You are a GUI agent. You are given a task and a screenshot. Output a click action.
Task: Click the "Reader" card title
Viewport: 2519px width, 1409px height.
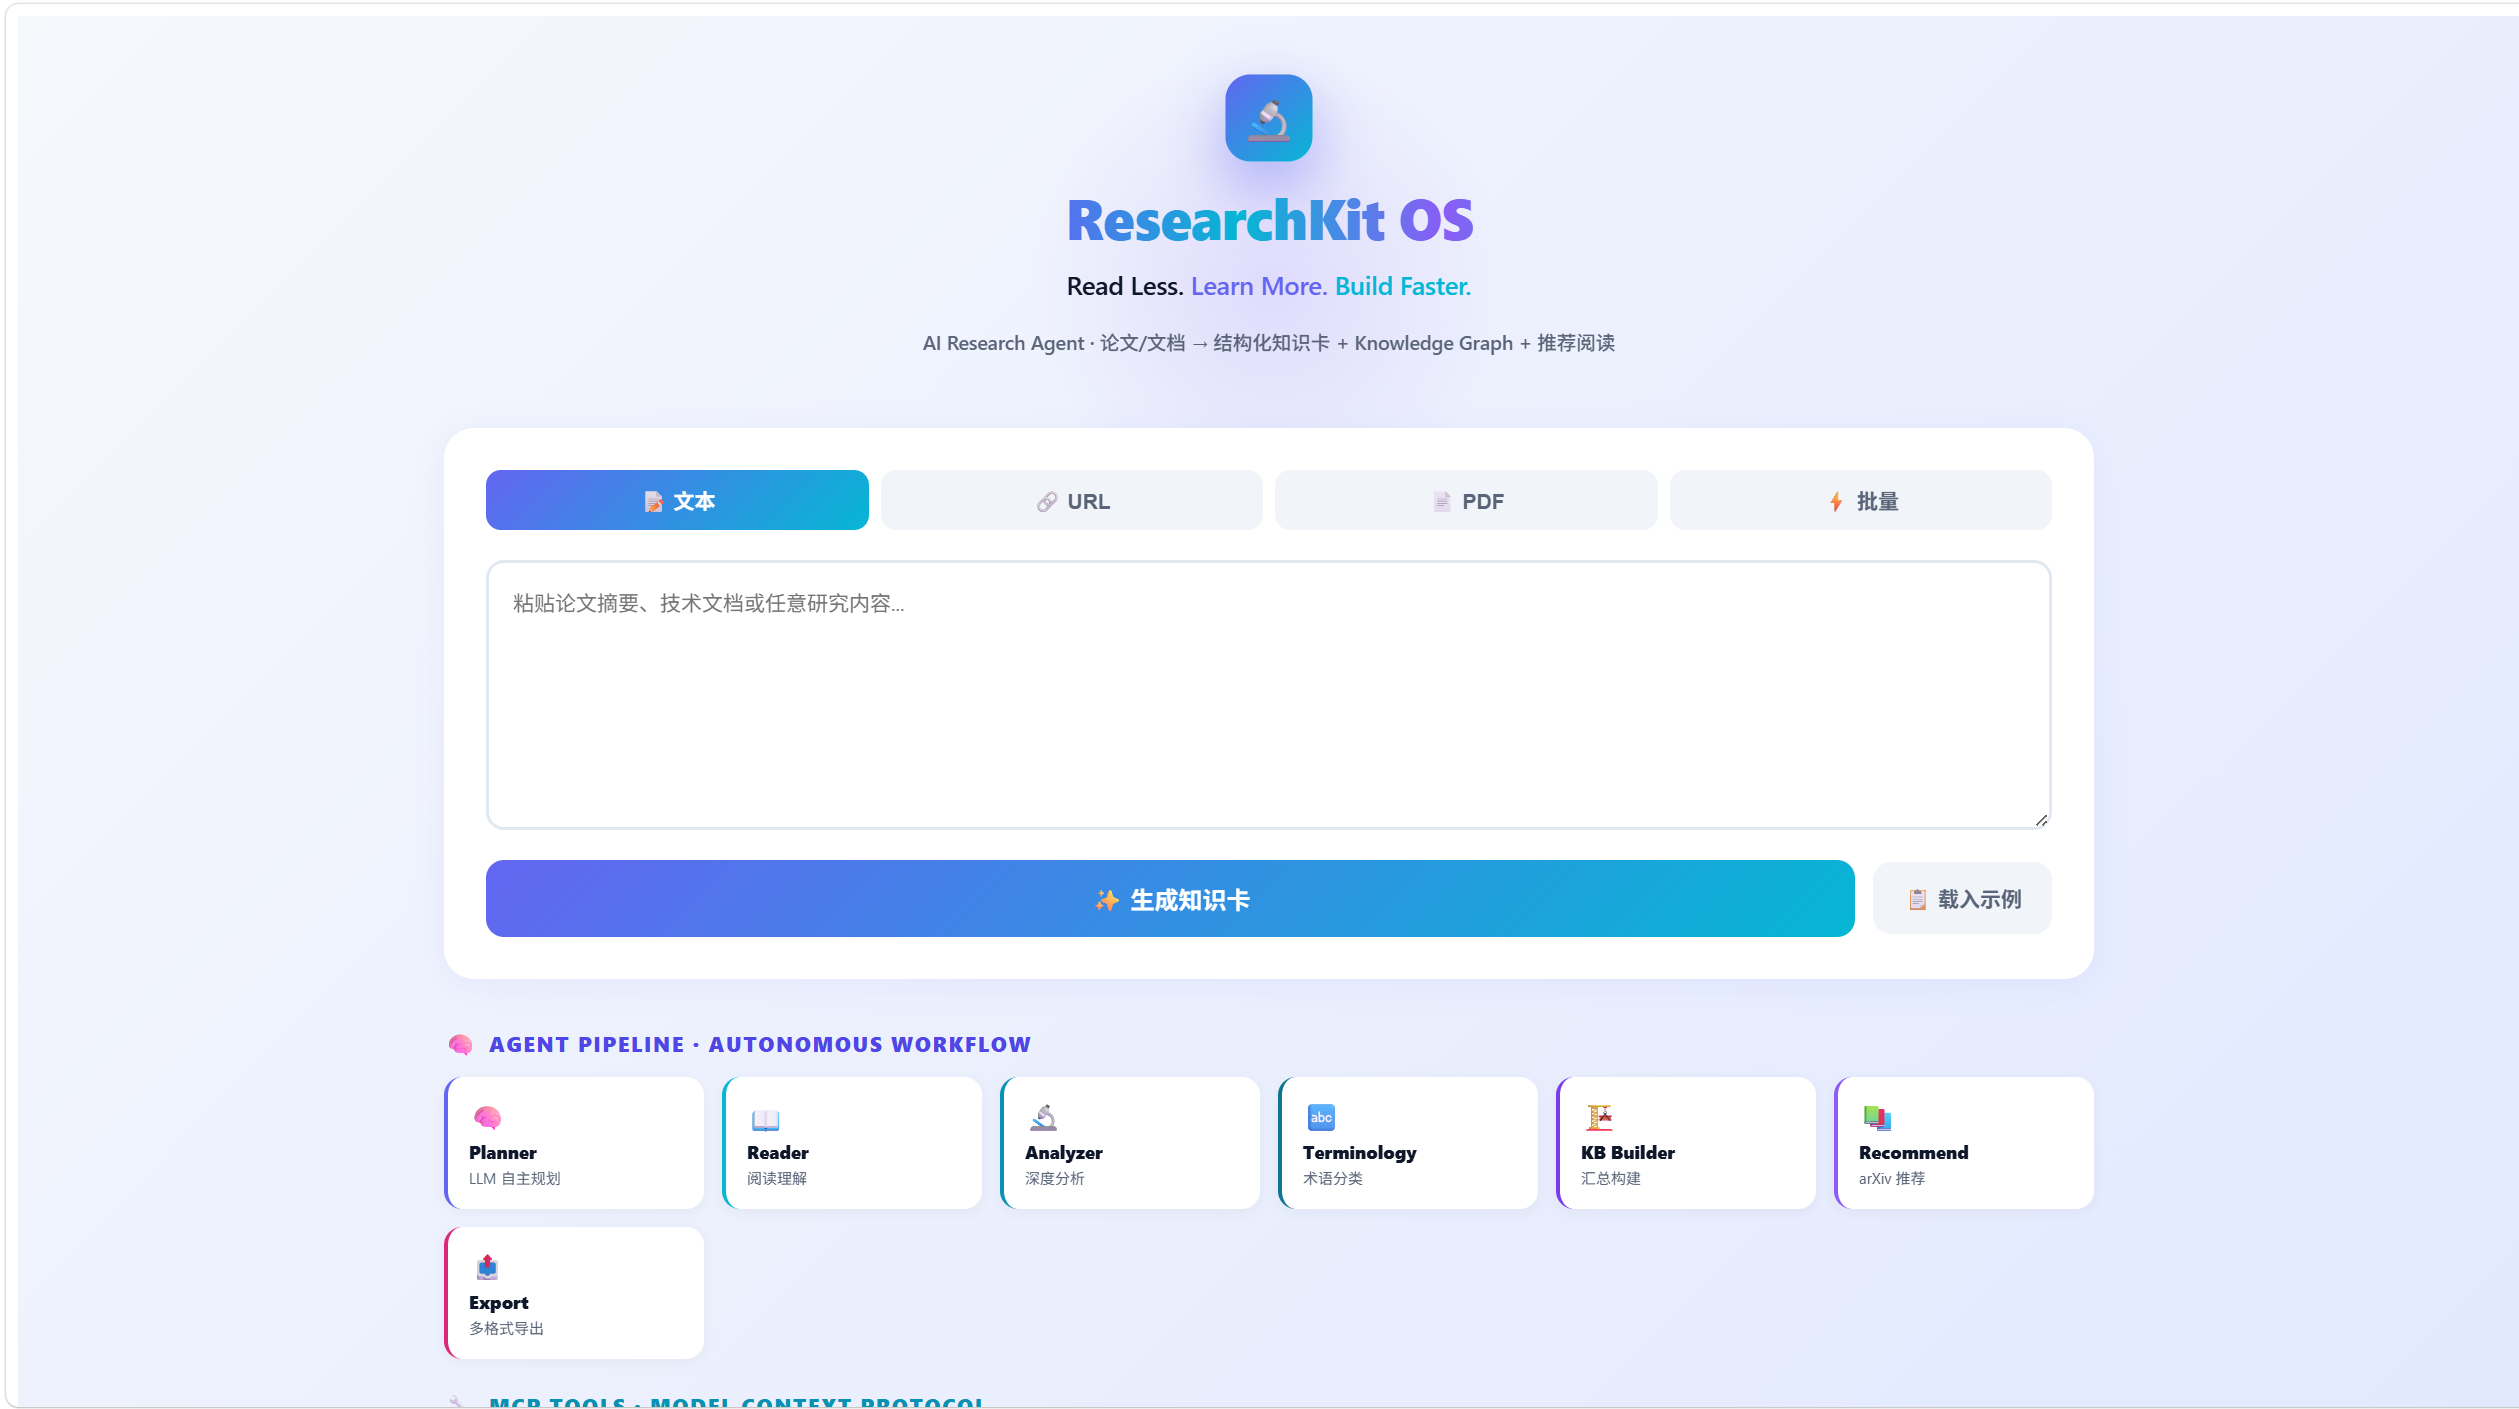pos(778,1152)
